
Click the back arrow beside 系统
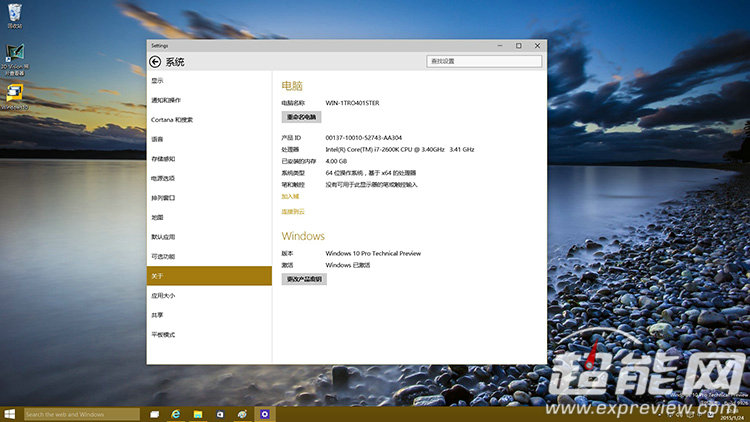point(155,61)
